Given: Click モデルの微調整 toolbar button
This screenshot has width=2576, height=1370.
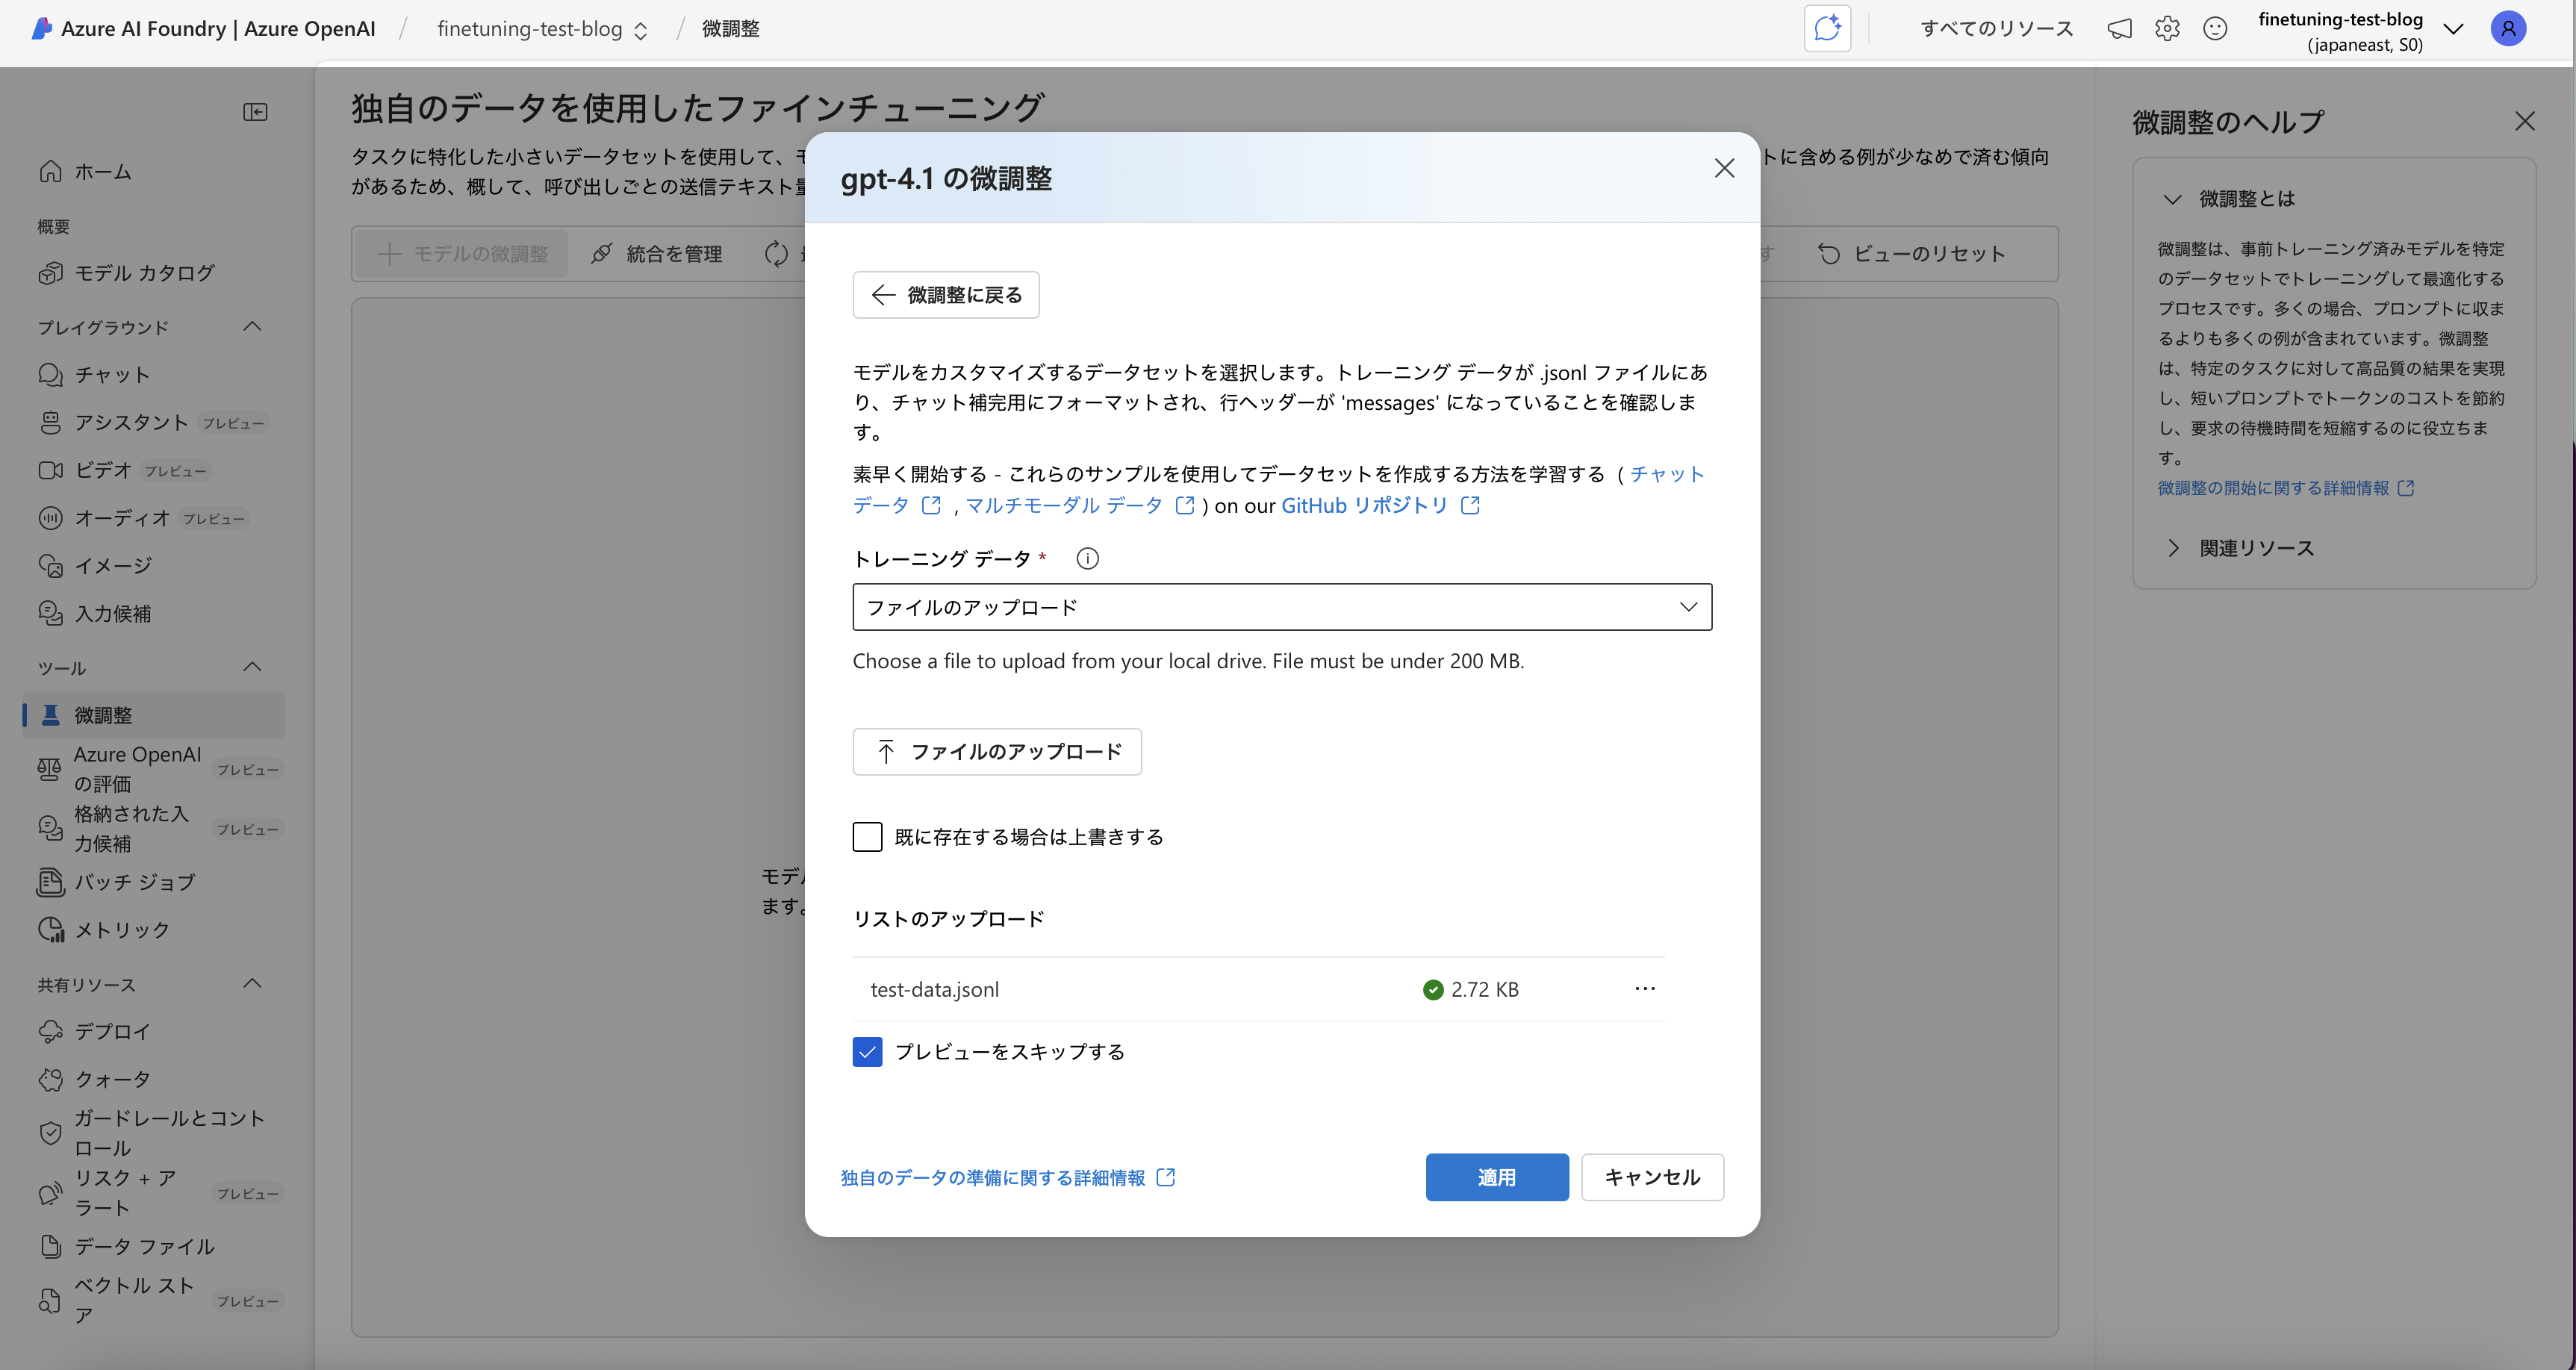Looking at the screenshot, I should [462, 254].
